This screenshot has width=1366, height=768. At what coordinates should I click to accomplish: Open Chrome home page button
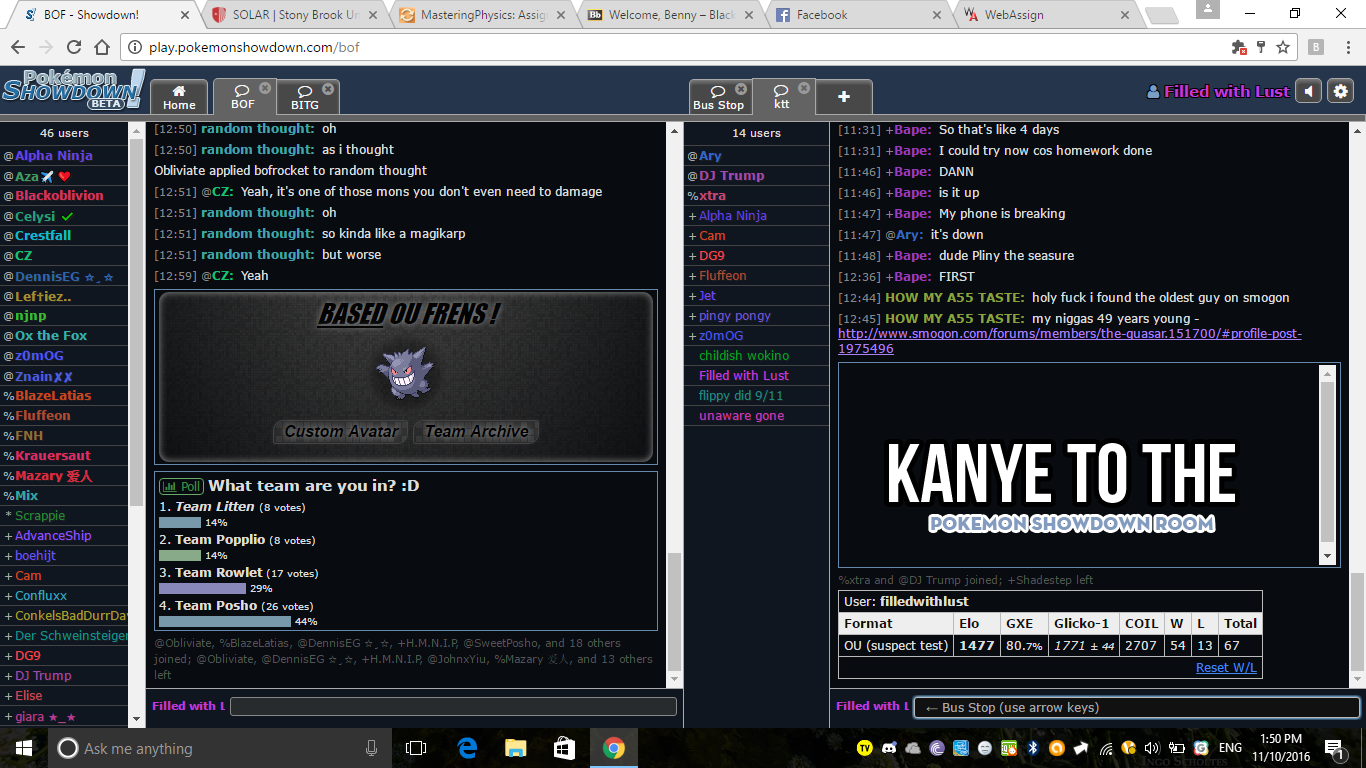[x=102, y=47]
